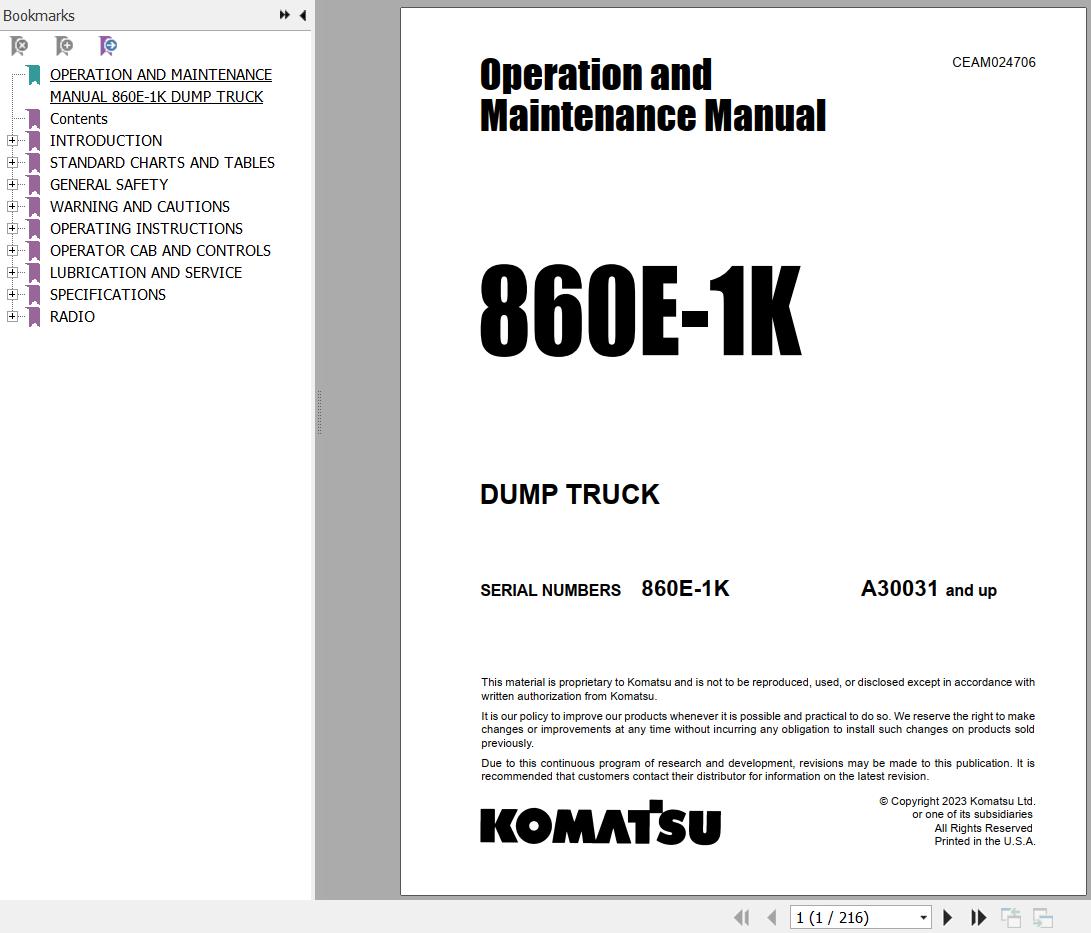
Task: Select the STANDARD CHARTS AND TABLES bookmark
Action: pyautogui.click(x=162, y=163)
